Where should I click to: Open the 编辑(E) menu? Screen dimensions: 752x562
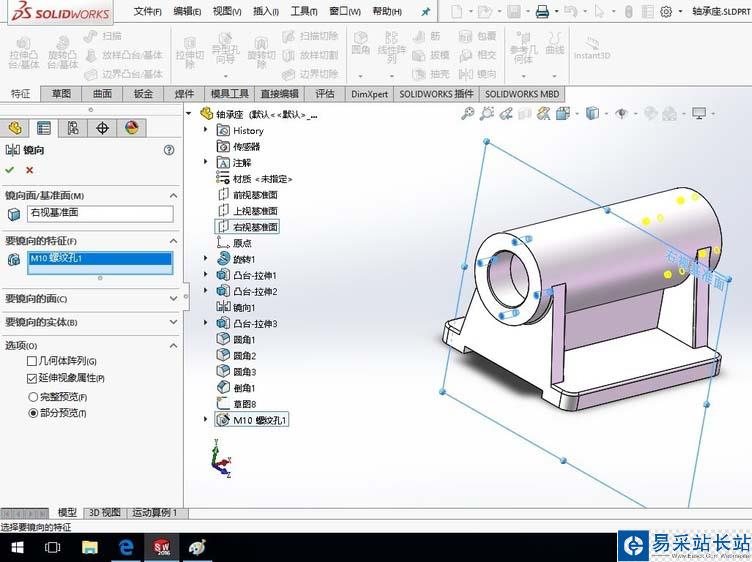click(x=187, y=12)
